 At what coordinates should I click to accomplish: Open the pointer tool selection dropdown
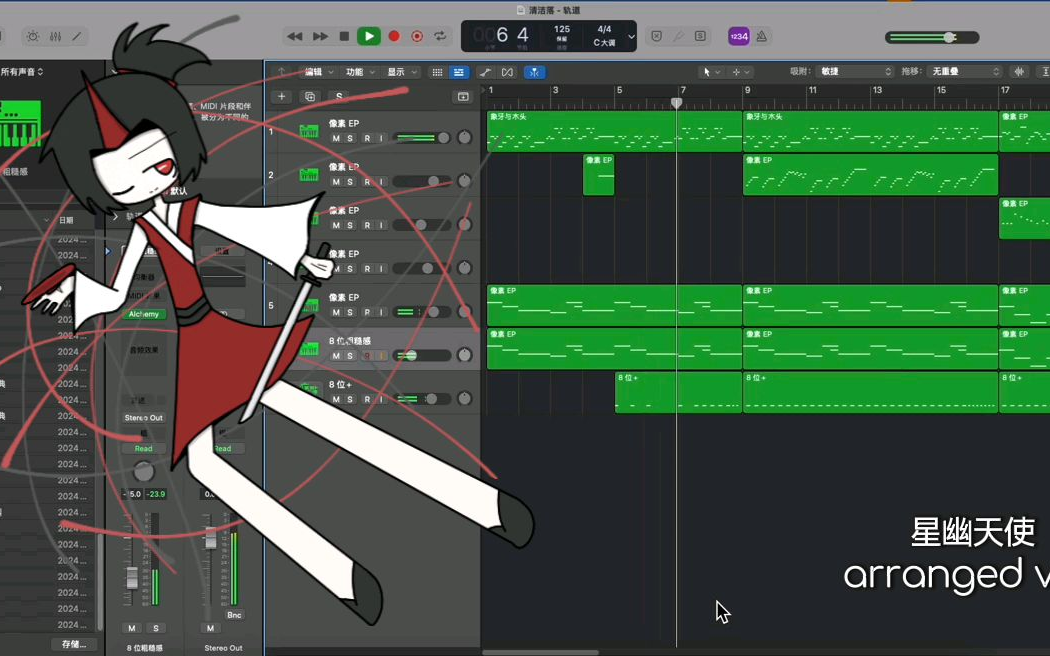[709, 72]
